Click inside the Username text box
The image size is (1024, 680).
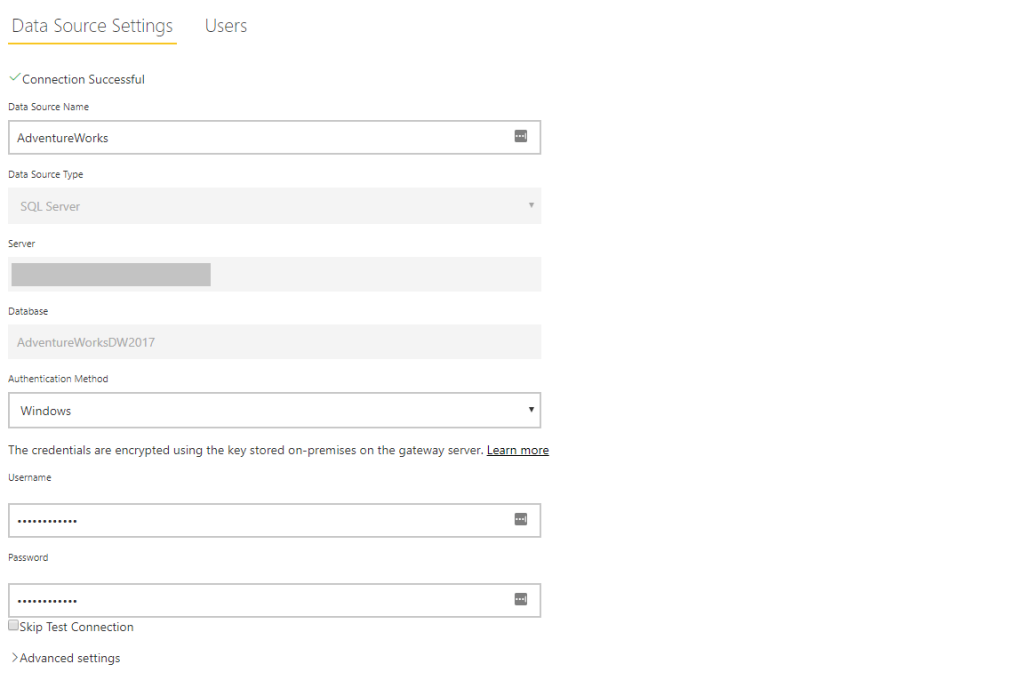[260, 520]
